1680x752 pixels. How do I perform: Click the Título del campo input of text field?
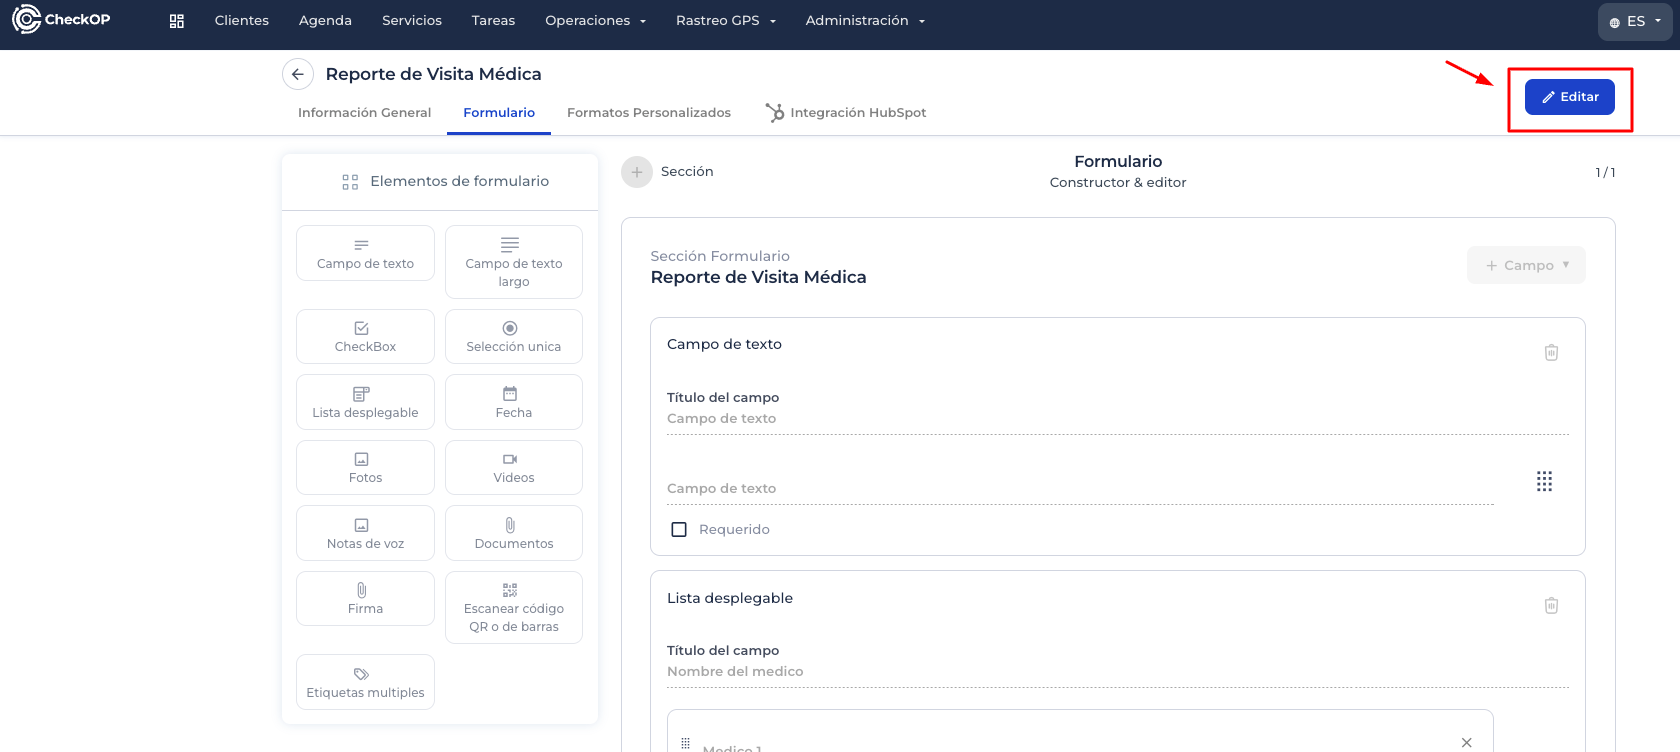click(x=1117, y=419)
